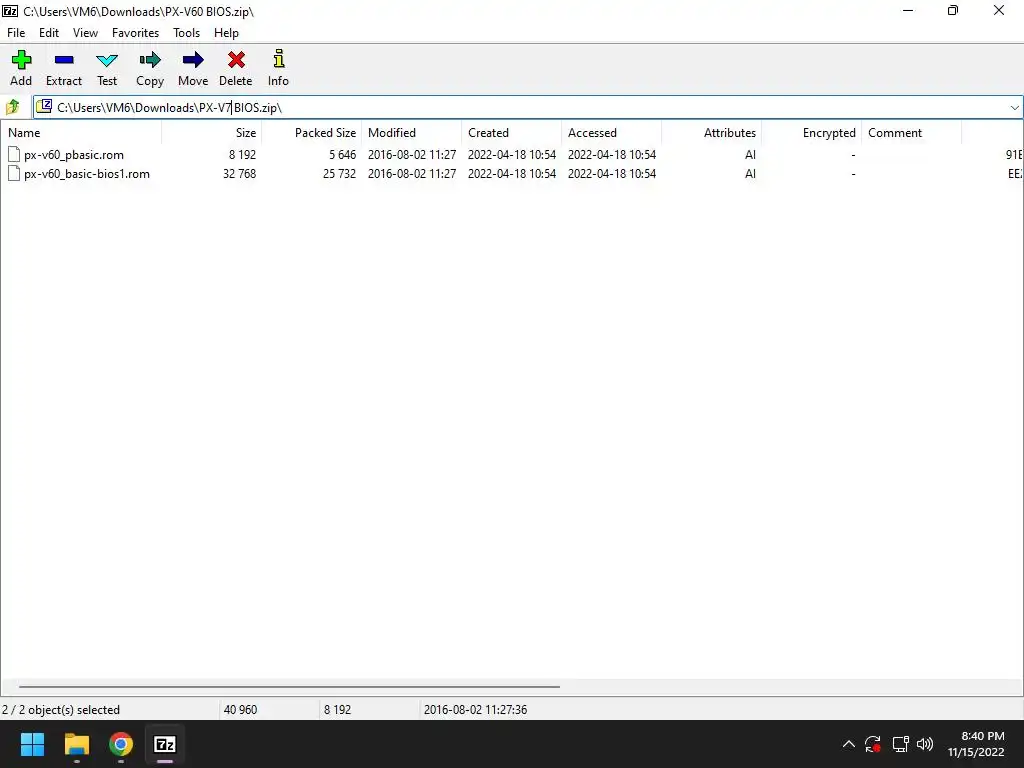Image resolution: width=1024 pixels, height=768 pixels.
Task: Launch Chrome from the taskbar
Action: point(121,744)
